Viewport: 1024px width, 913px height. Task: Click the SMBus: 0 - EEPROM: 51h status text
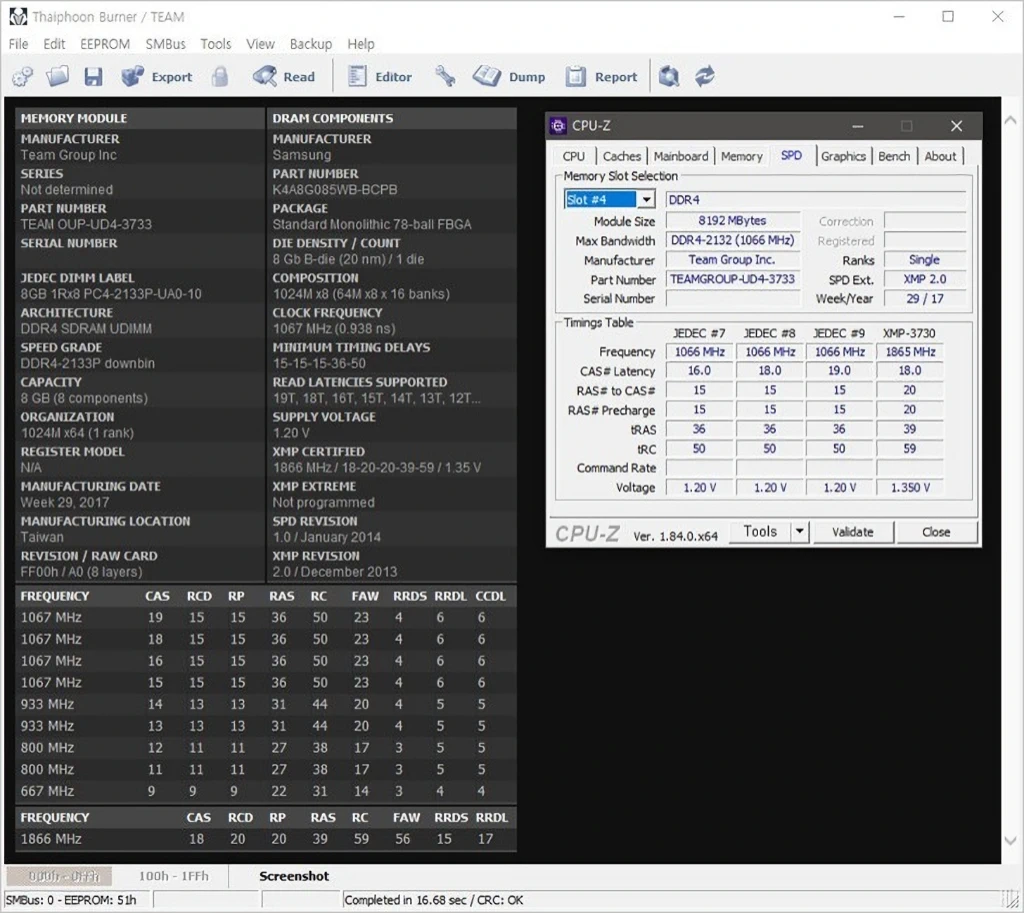pos(71,900)
